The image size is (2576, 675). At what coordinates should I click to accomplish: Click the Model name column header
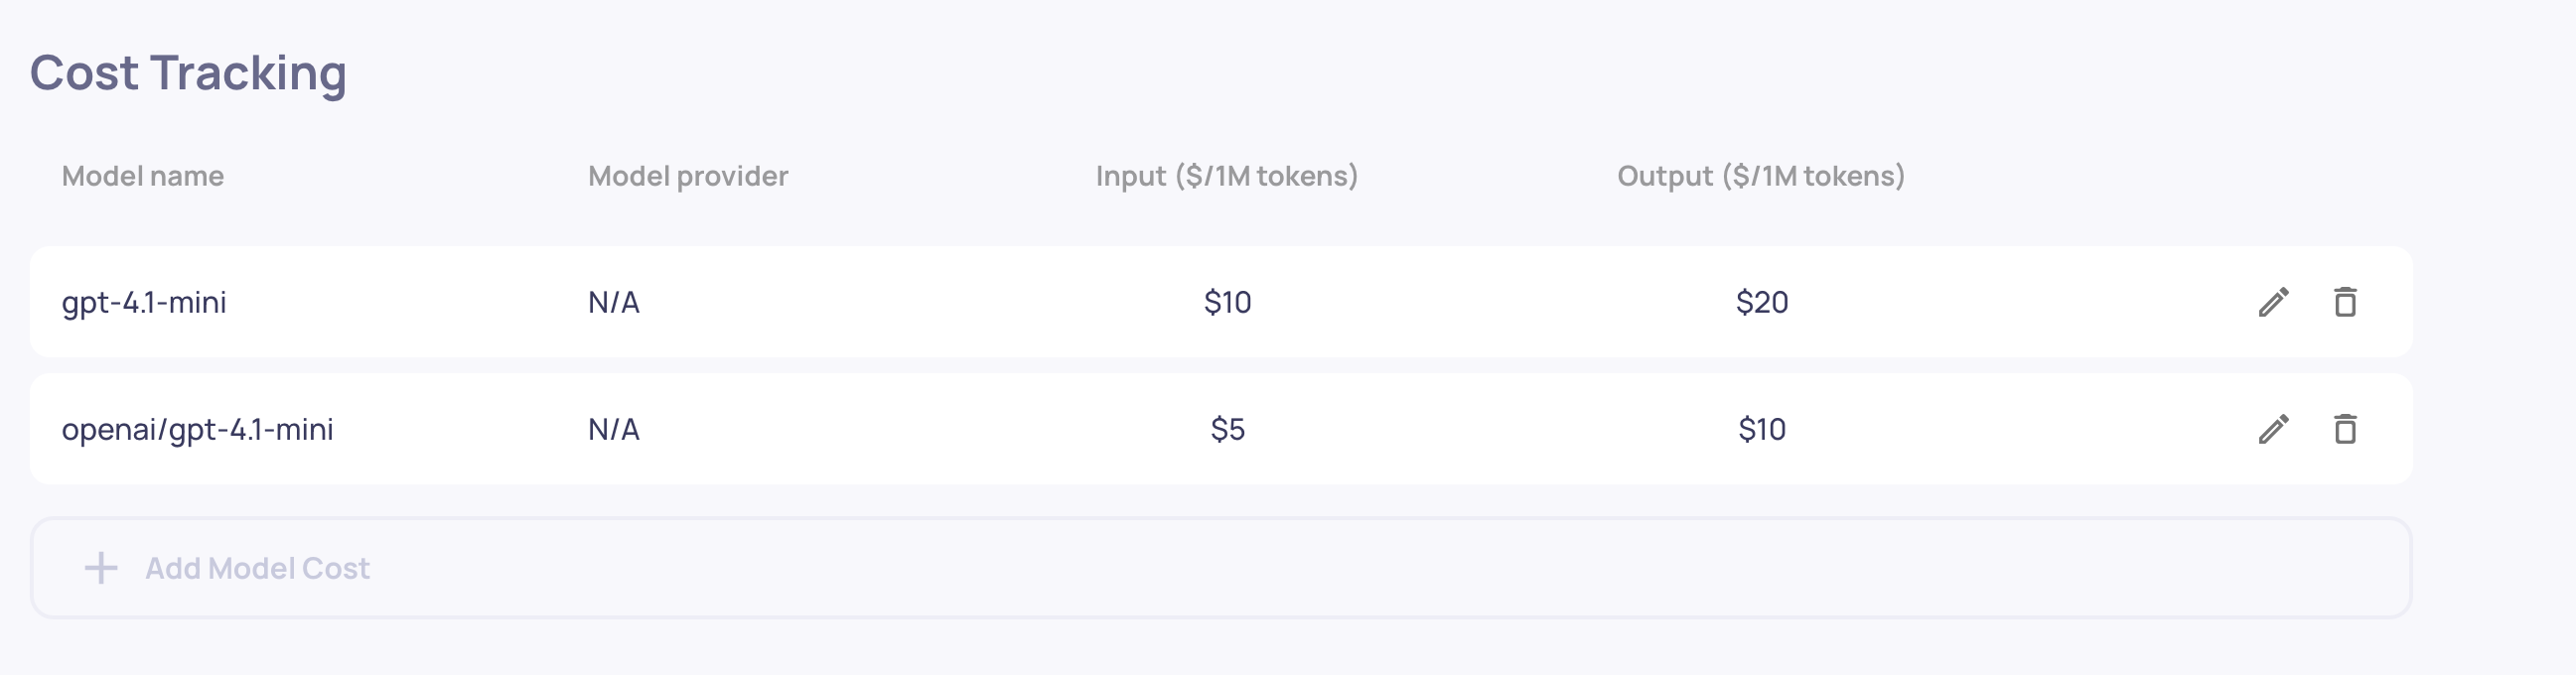(143, 176)
